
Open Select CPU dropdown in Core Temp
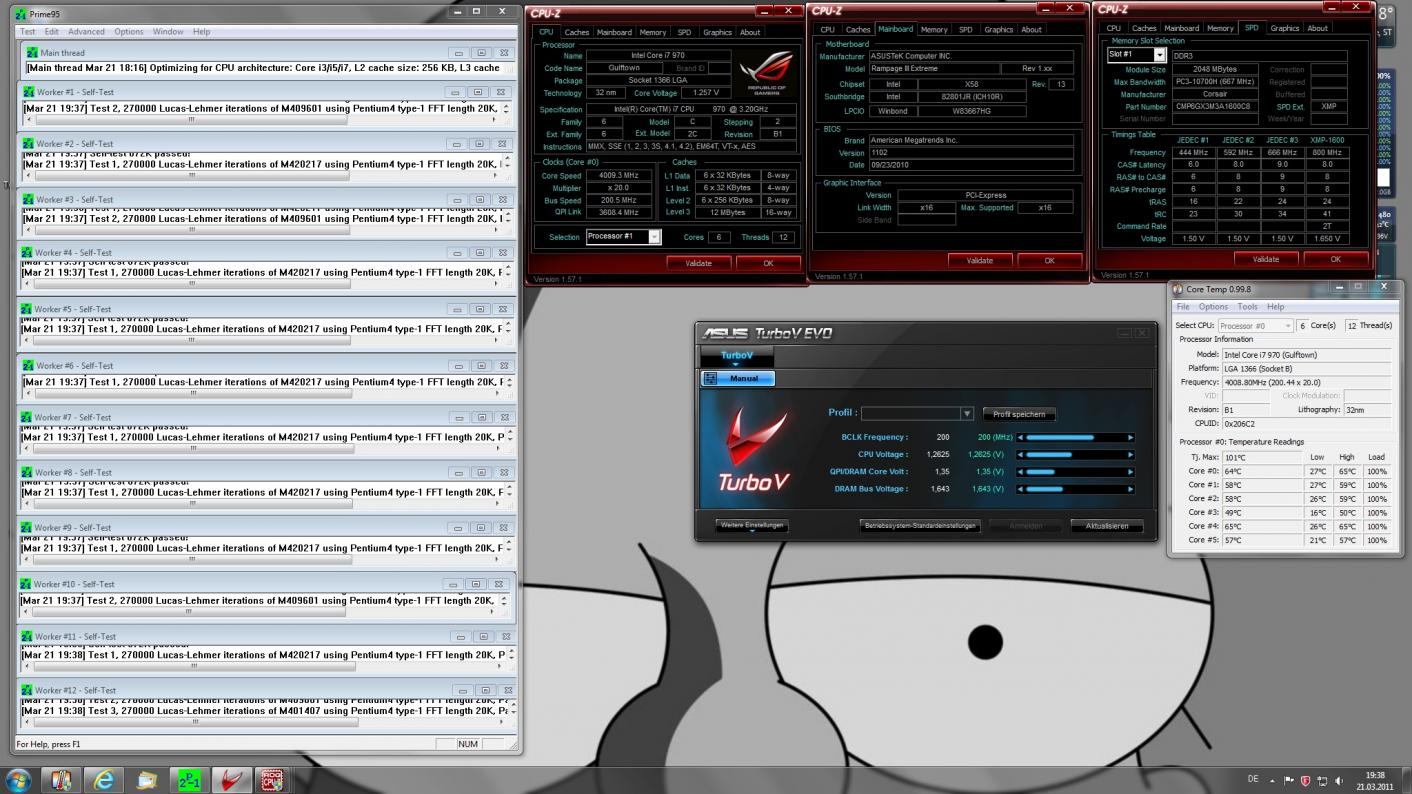[x=1286, y=326]
